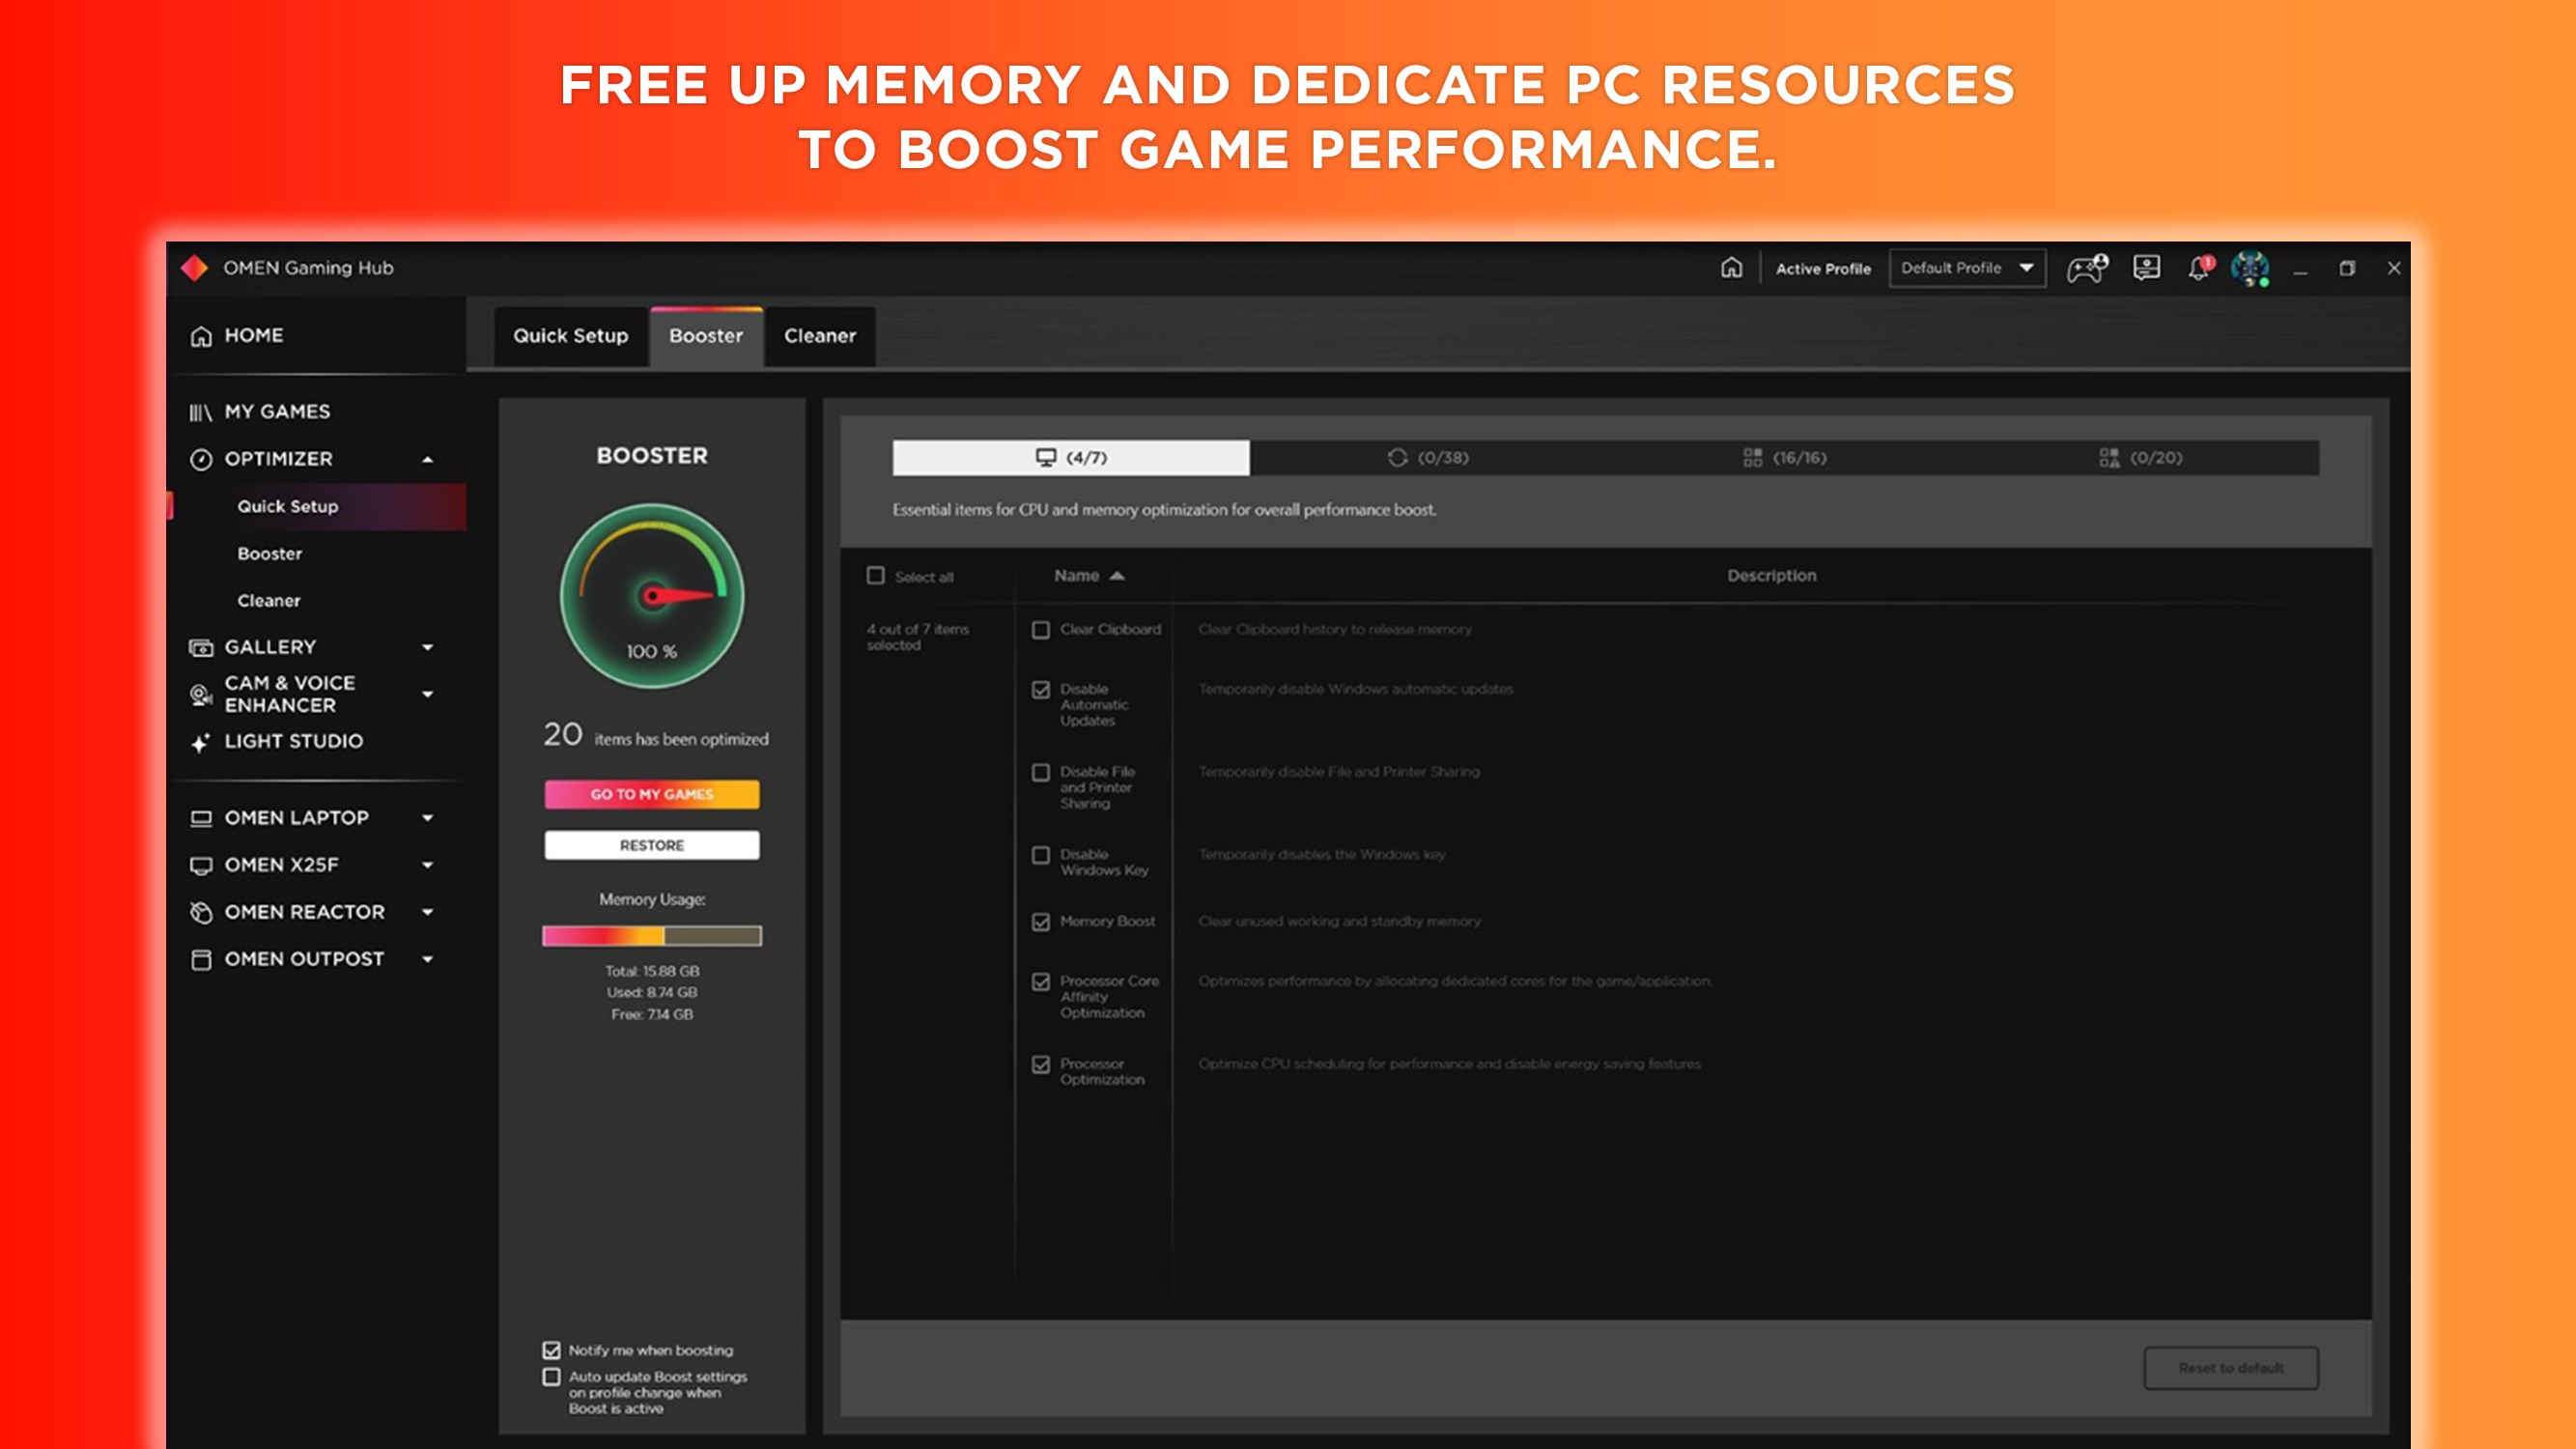Click the monitor icon next to the bell
The image size is (2576, 1449).
(x=2146, y=268)
